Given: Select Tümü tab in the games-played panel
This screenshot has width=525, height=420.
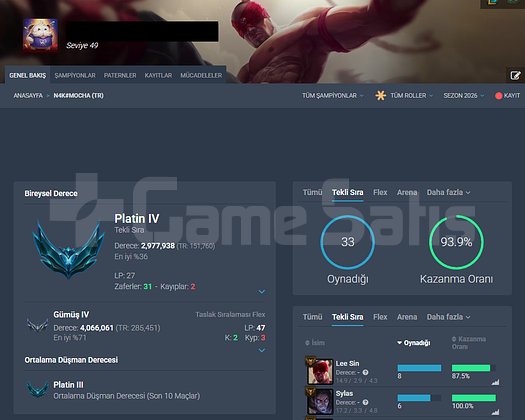Looking at the screenshot, I should [x=312, y=192].
